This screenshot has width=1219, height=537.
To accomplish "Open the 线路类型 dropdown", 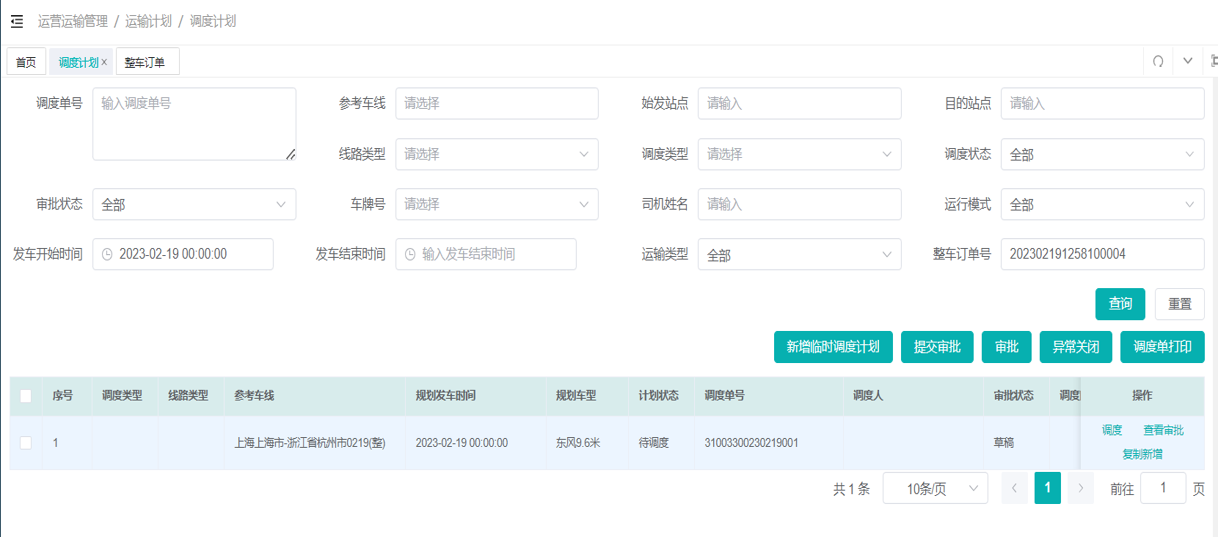I will click(x=497, y=154).
